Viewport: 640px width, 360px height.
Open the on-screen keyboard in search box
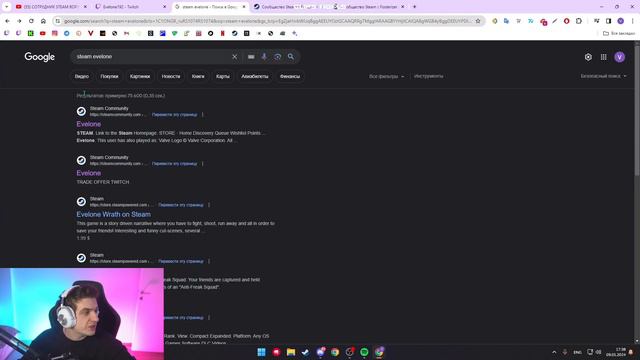[251, 57]
